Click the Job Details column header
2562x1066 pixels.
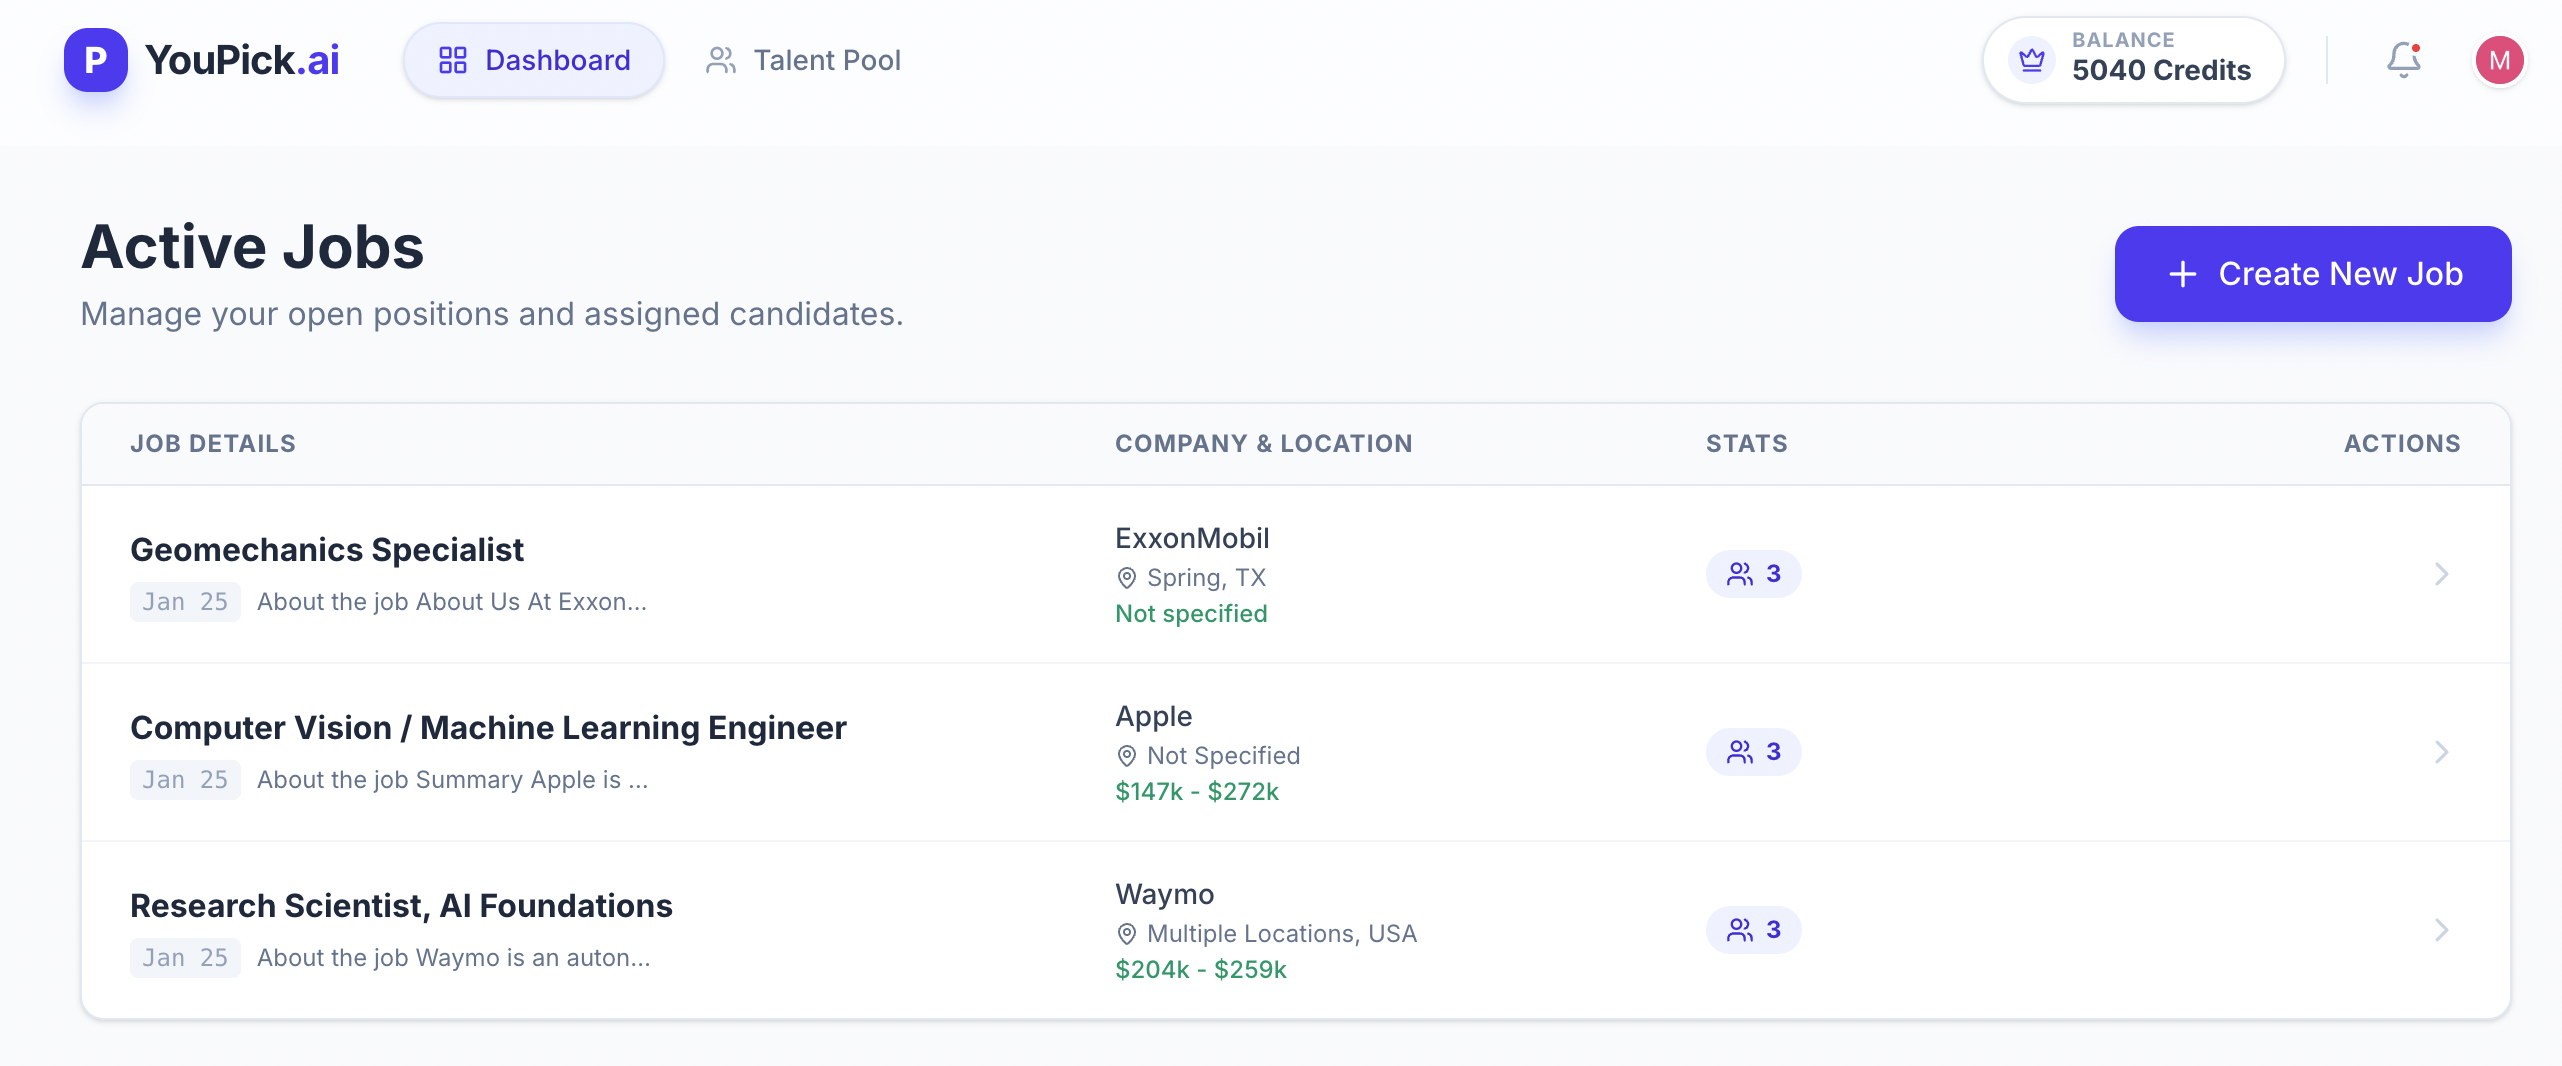pos(213,444)
